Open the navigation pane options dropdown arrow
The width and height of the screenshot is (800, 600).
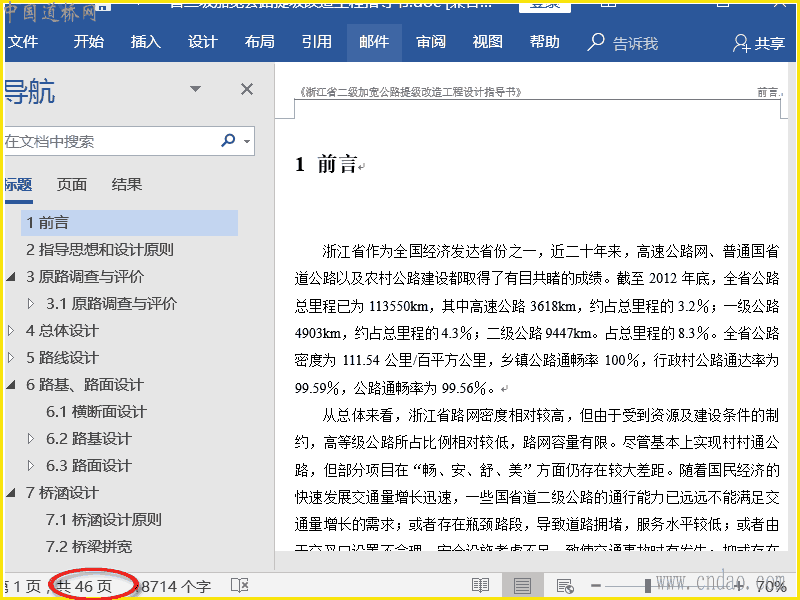point(195,89)
